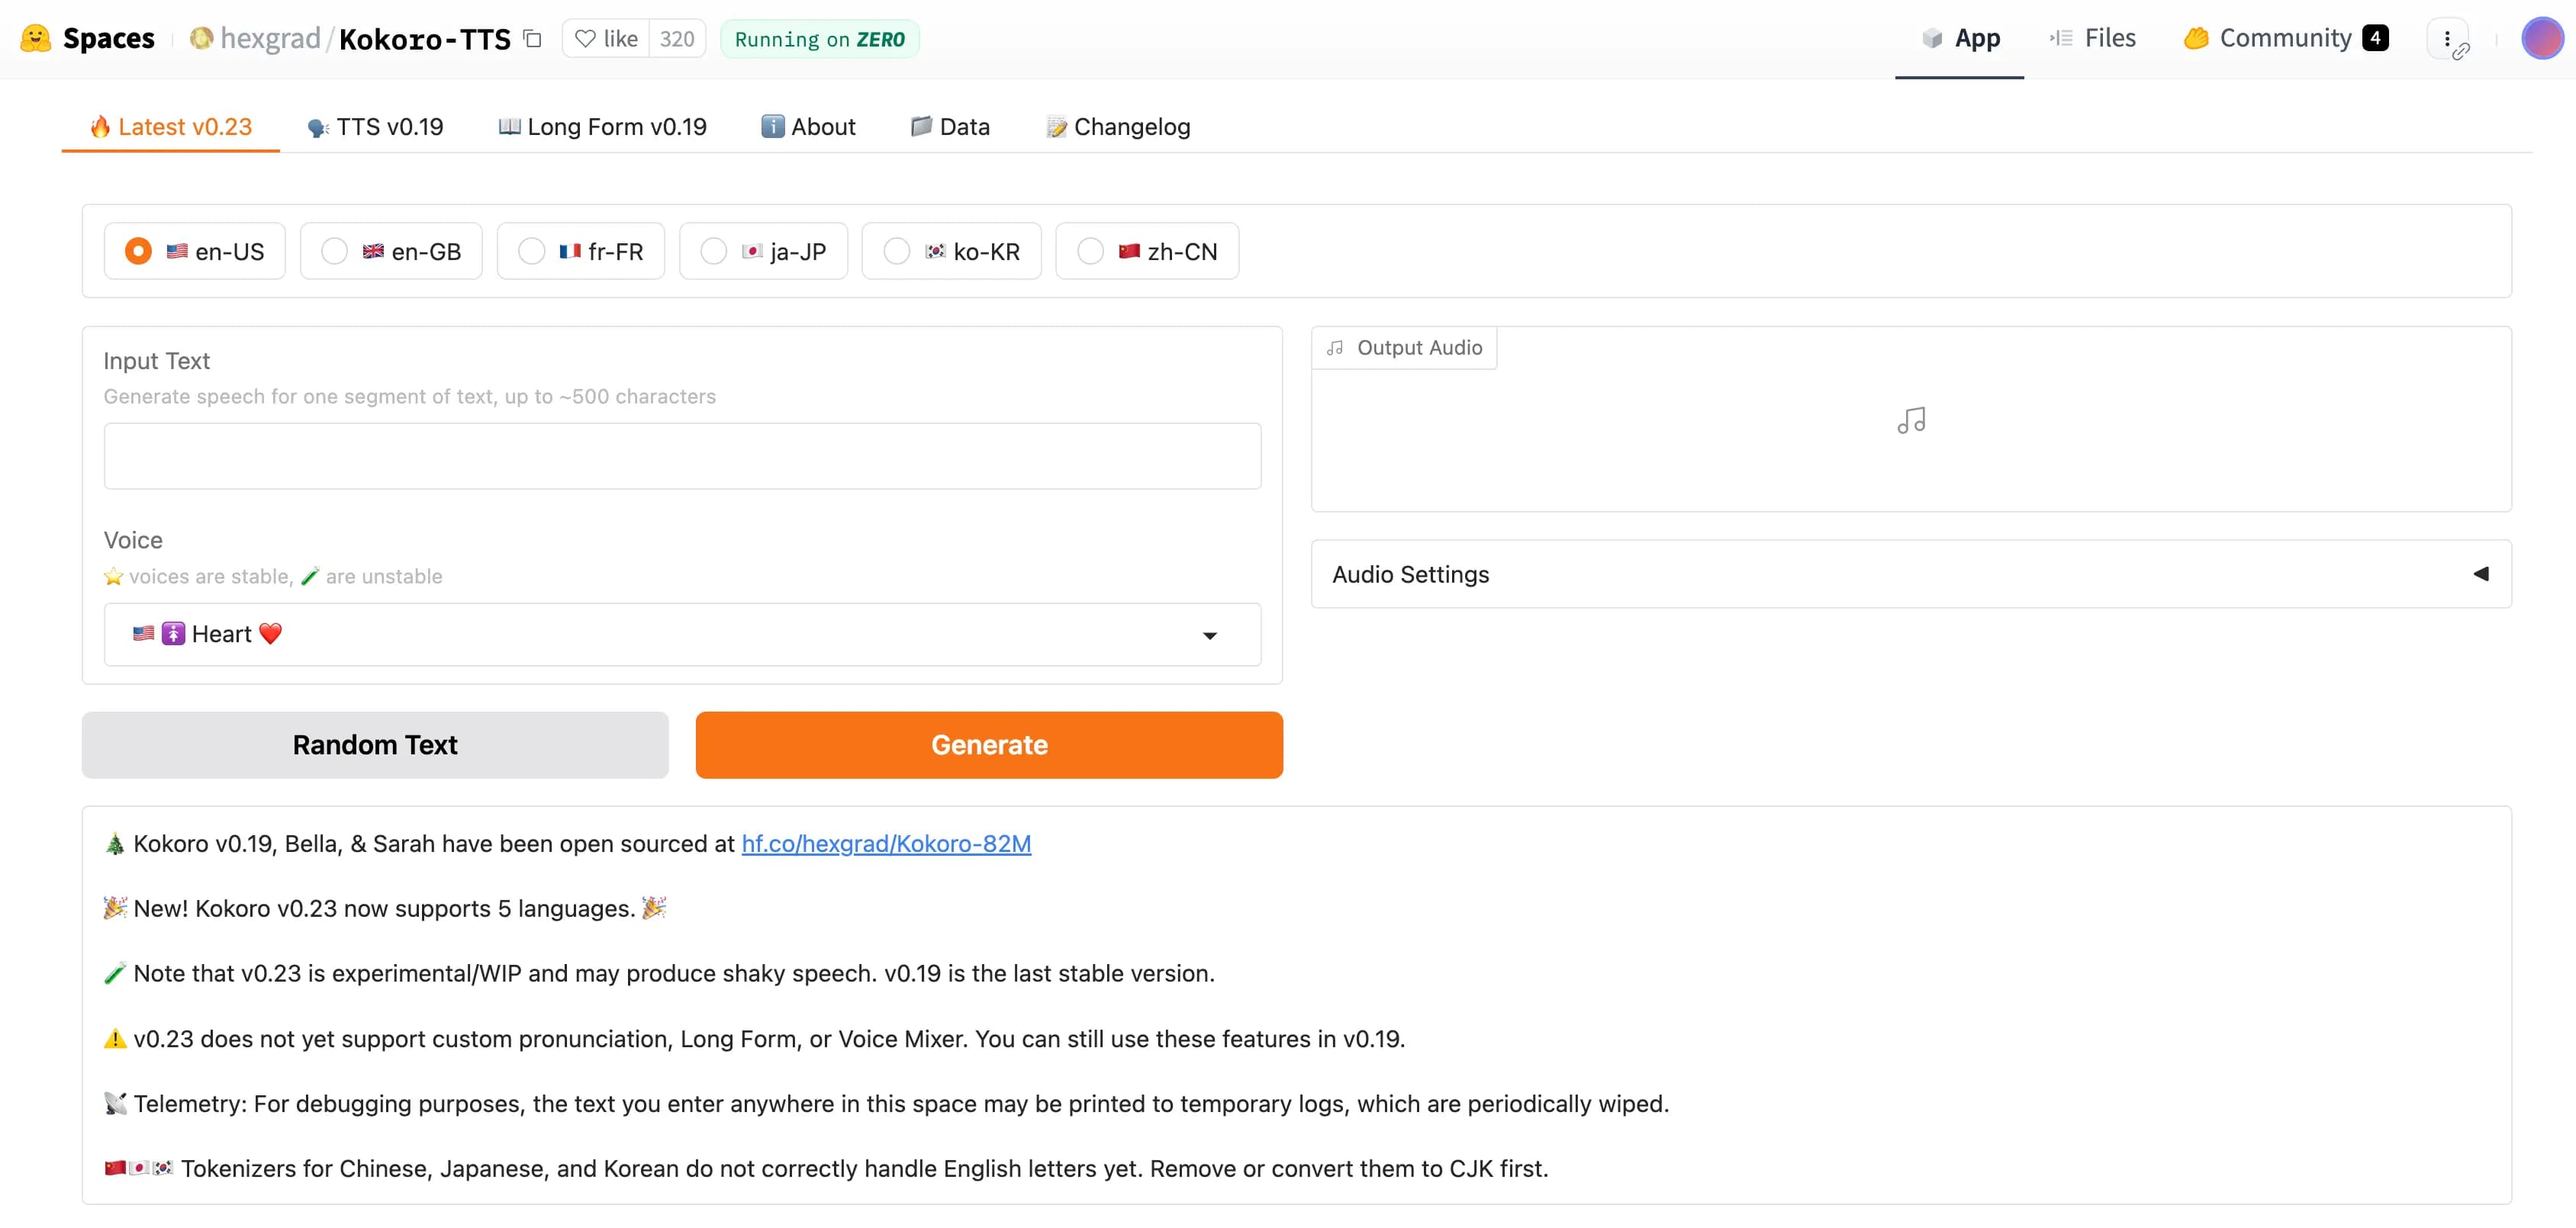Select the ko-KR language radio button
2576x1228 pixels.
[x=900, y=249]
